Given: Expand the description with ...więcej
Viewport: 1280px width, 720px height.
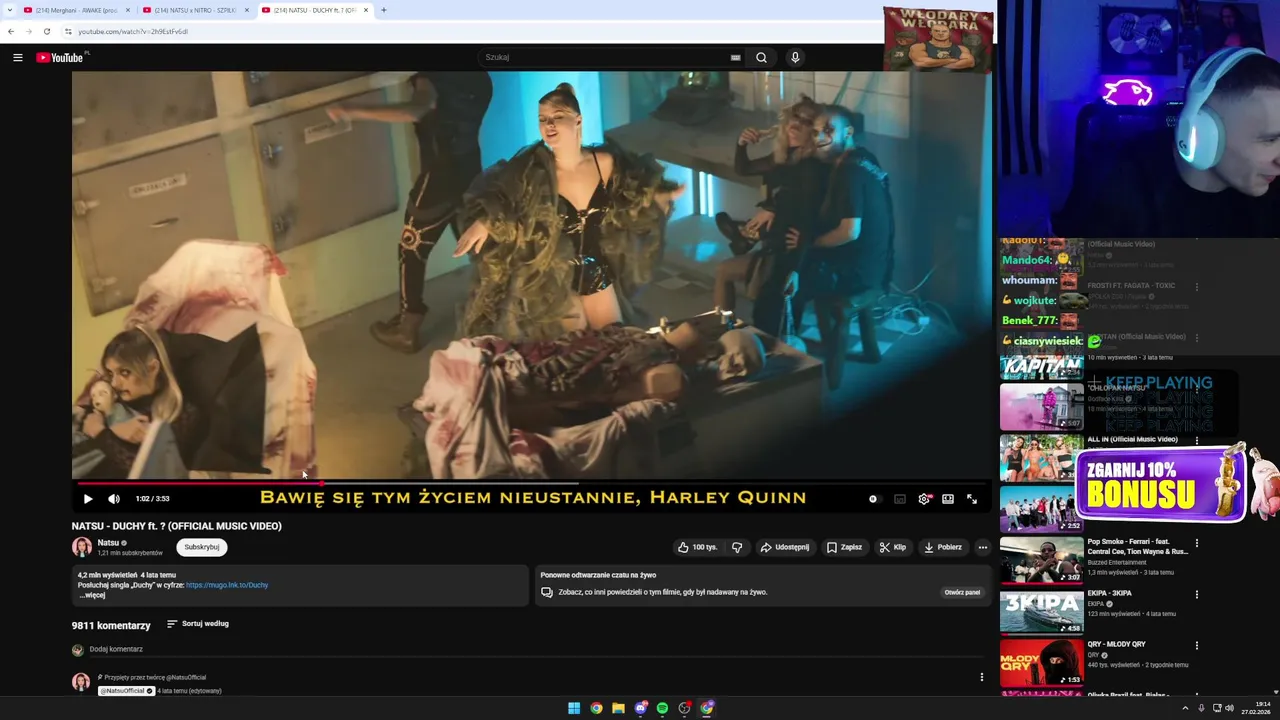Looking at the screenshot, I should pyautogui.click(x=92, y=595).
